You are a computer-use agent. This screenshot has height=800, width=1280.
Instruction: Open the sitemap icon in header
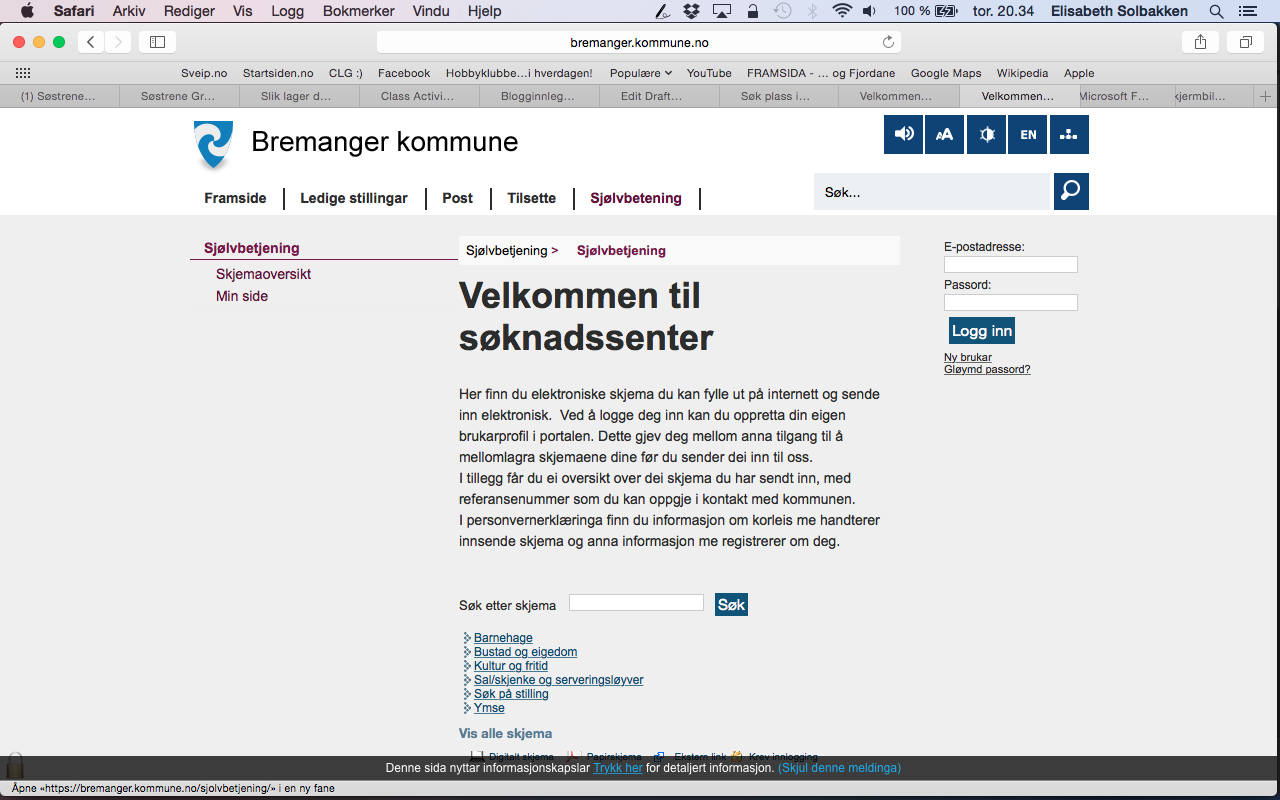tap(1068, 134)
